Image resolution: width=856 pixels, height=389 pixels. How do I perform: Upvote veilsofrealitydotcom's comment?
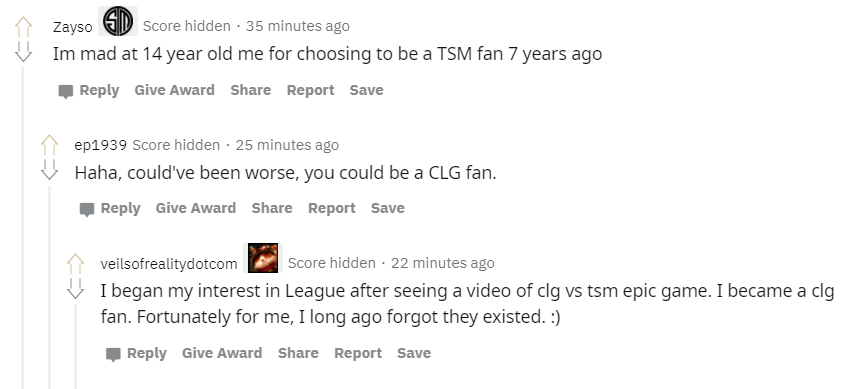[75, 264]
